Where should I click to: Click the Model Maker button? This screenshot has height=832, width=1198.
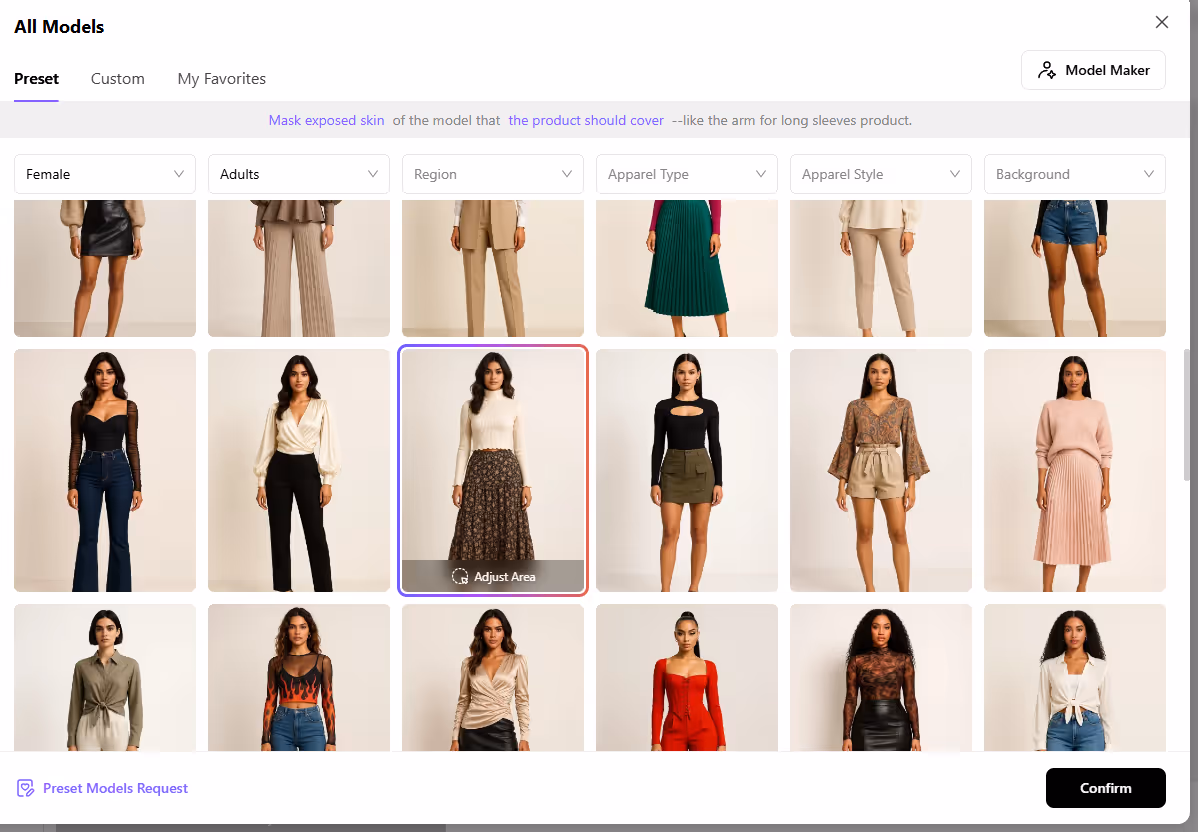pos(1093,70)
